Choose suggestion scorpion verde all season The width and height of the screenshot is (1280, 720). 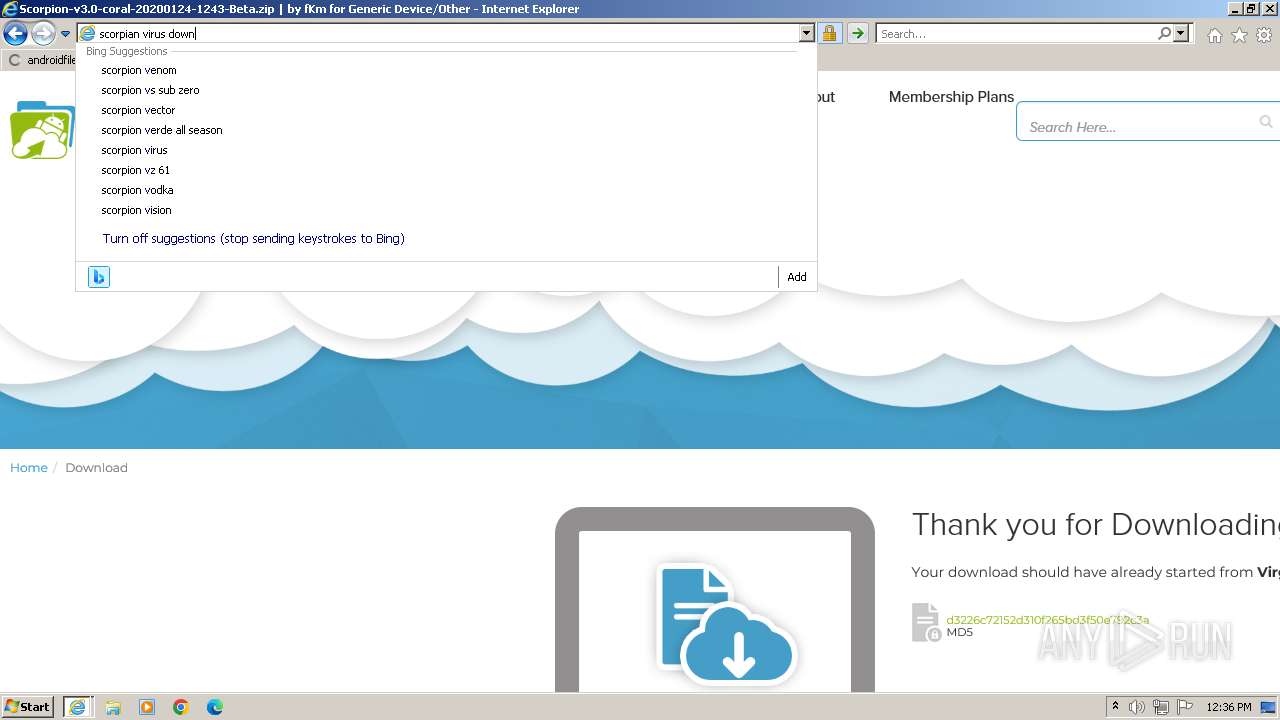[162, 130]
